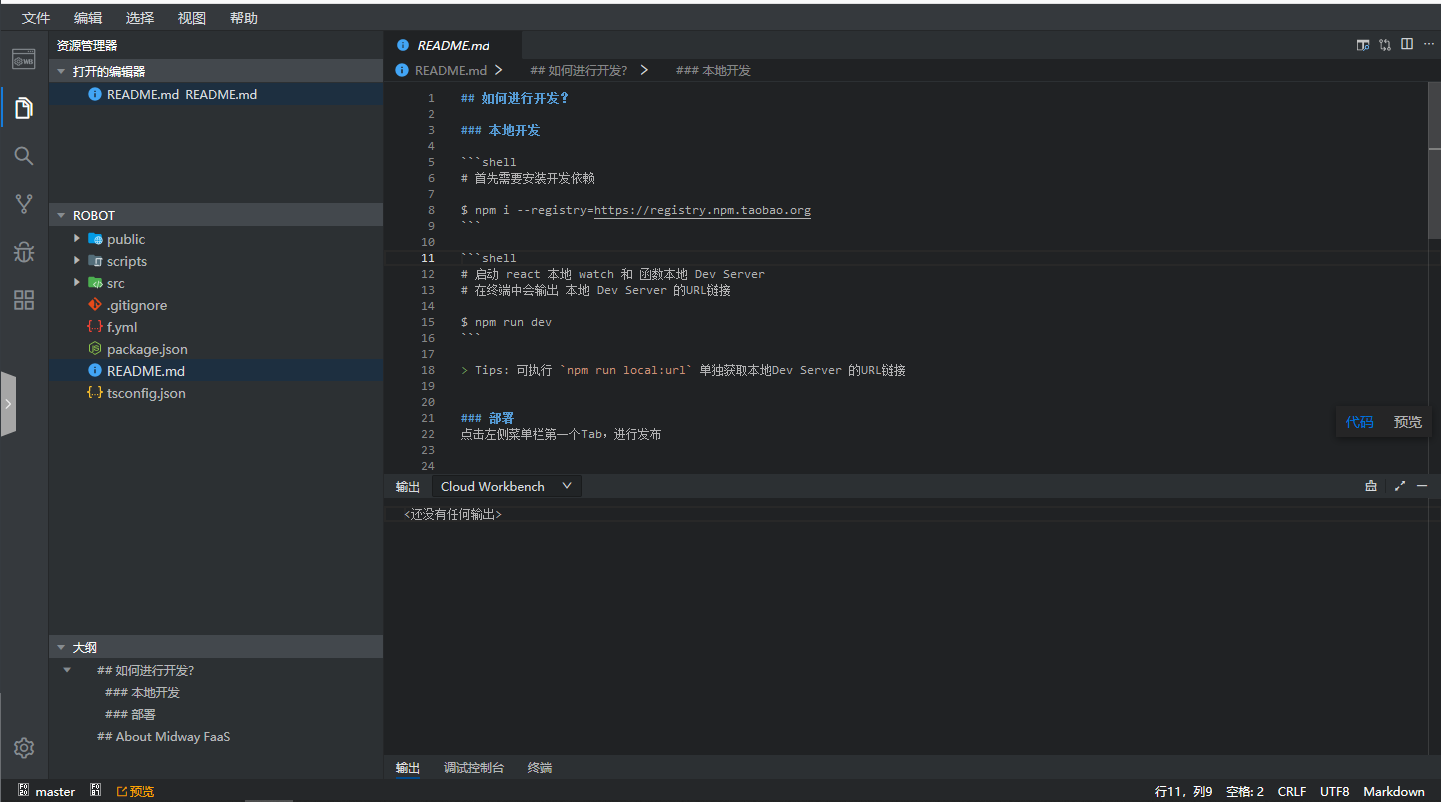Screen dimensions: 1441x802
Task: Open README.md in the ROBOT file tree
Action: click(216, 371)
